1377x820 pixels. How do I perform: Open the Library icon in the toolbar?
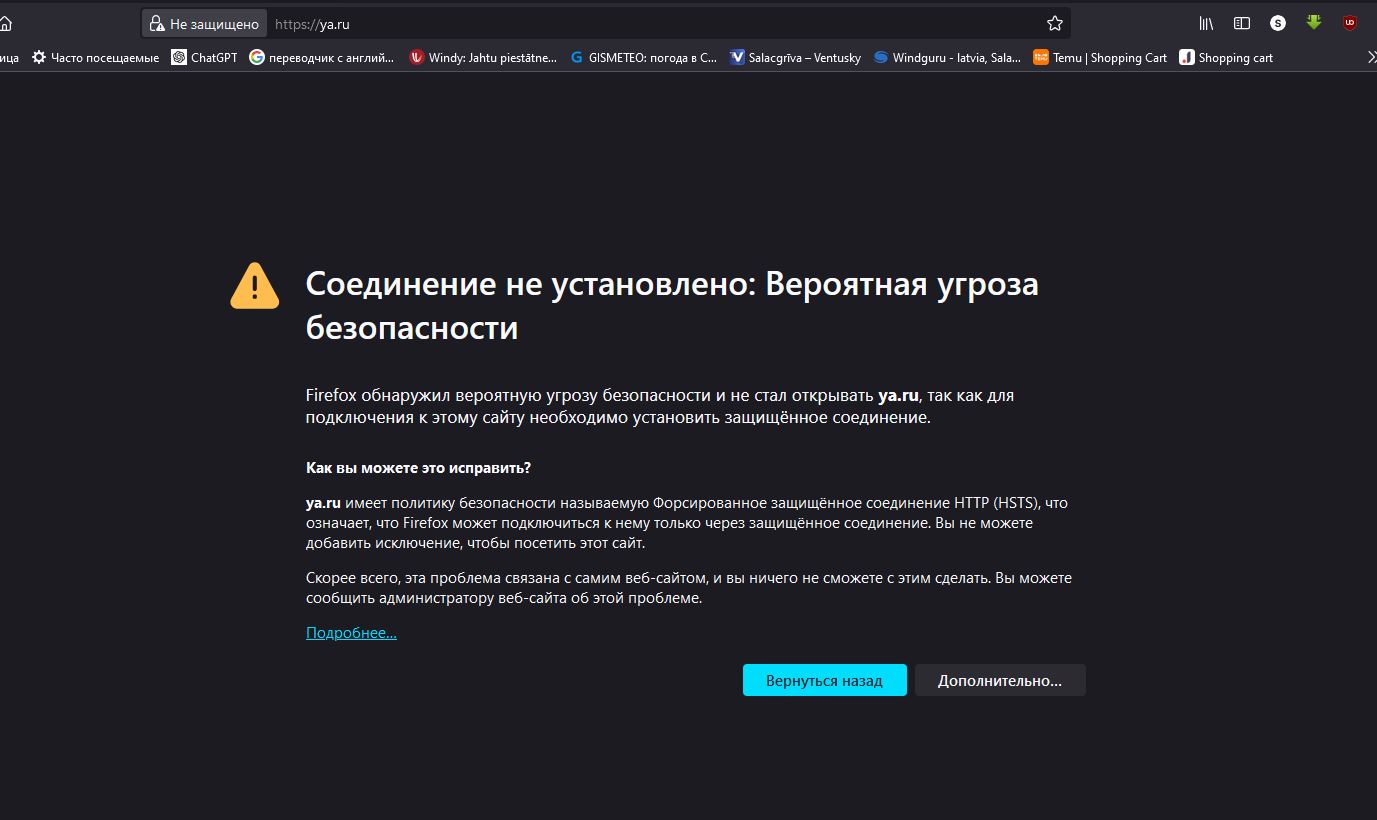pyautogui.click(x=1206, y=23)
